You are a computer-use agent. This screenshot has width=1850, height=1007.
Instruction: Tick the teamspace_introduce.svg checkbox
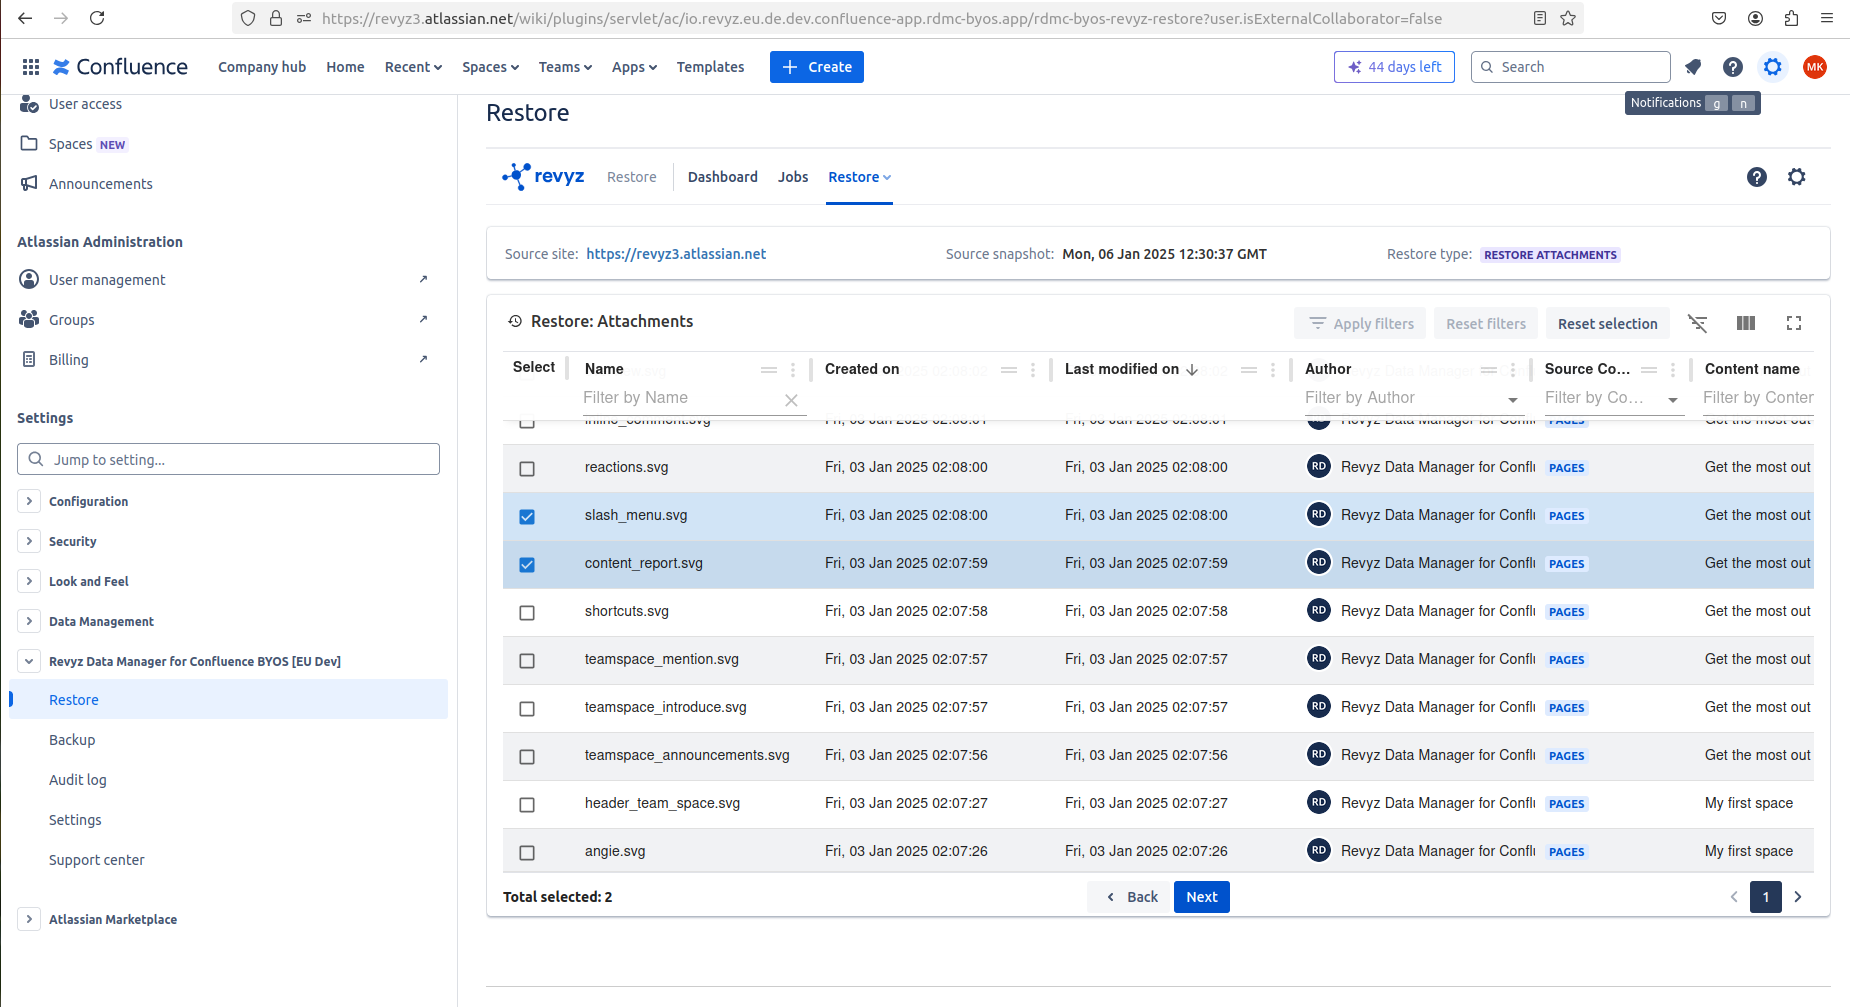[x=527, y=708]
